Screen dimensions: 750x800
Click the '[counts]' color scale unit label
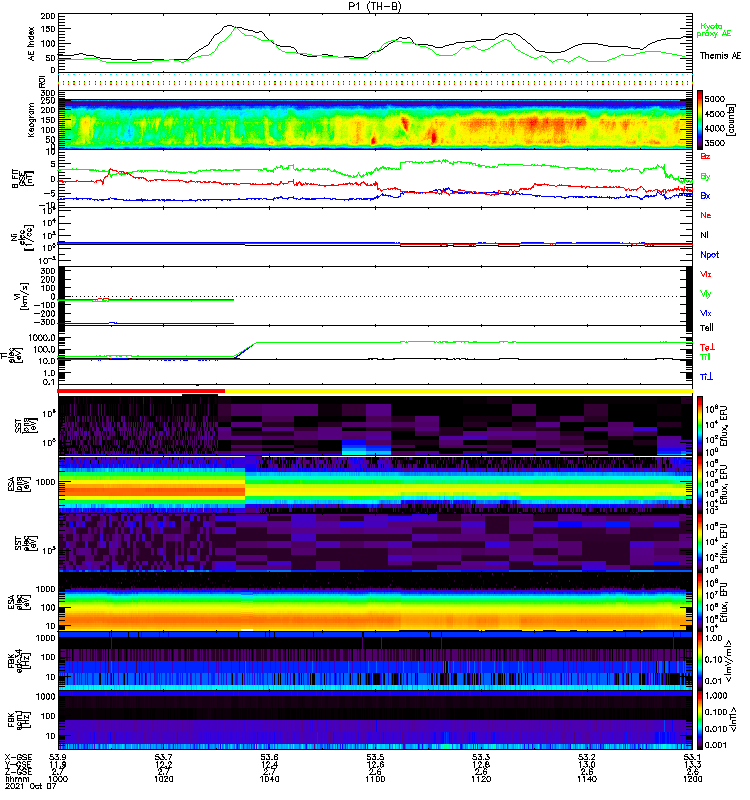(x=732, y=120)
